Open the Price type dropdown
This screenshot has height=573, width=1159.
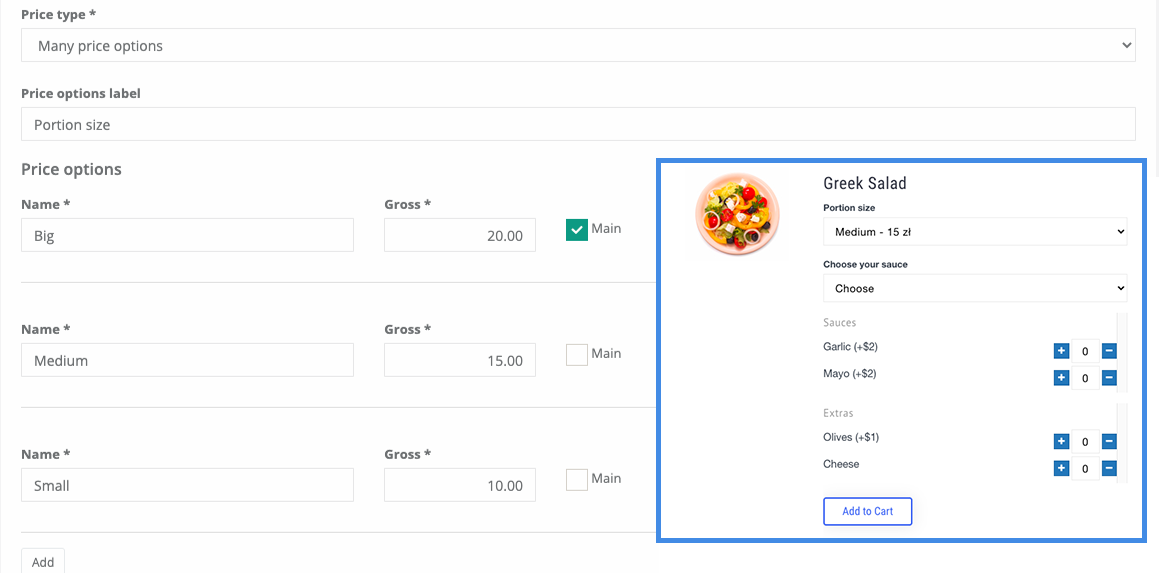(578, 46)
